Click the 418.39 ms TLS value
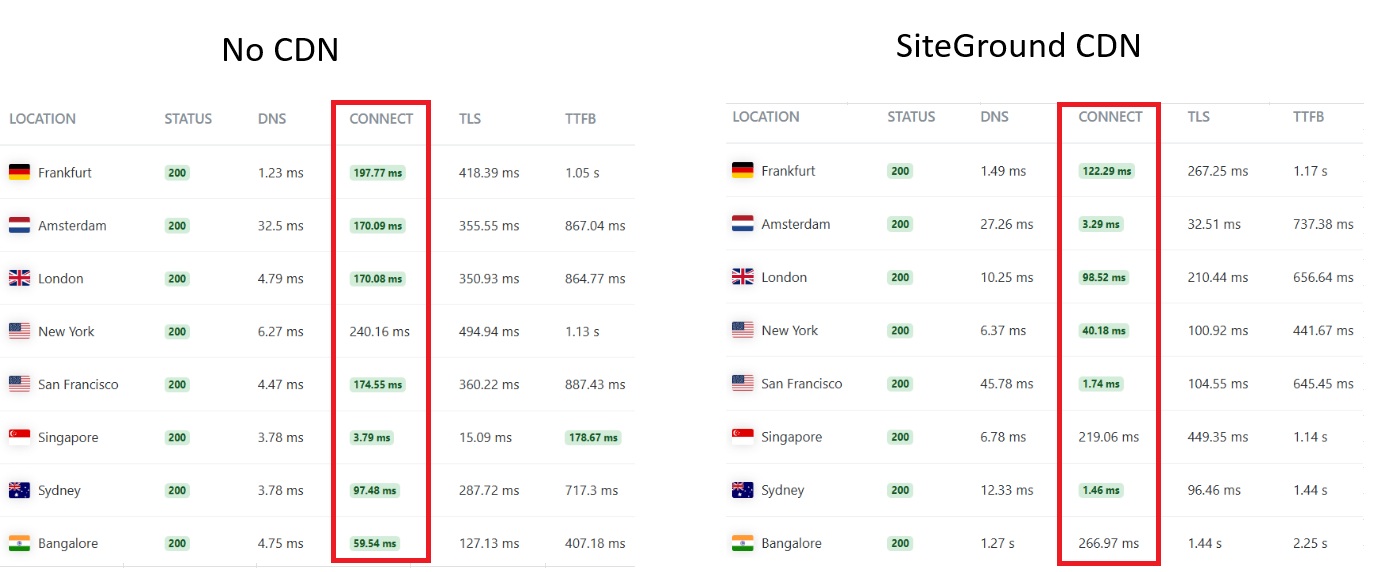Screen dimensions: 1376x572 (x=489, y=172)
